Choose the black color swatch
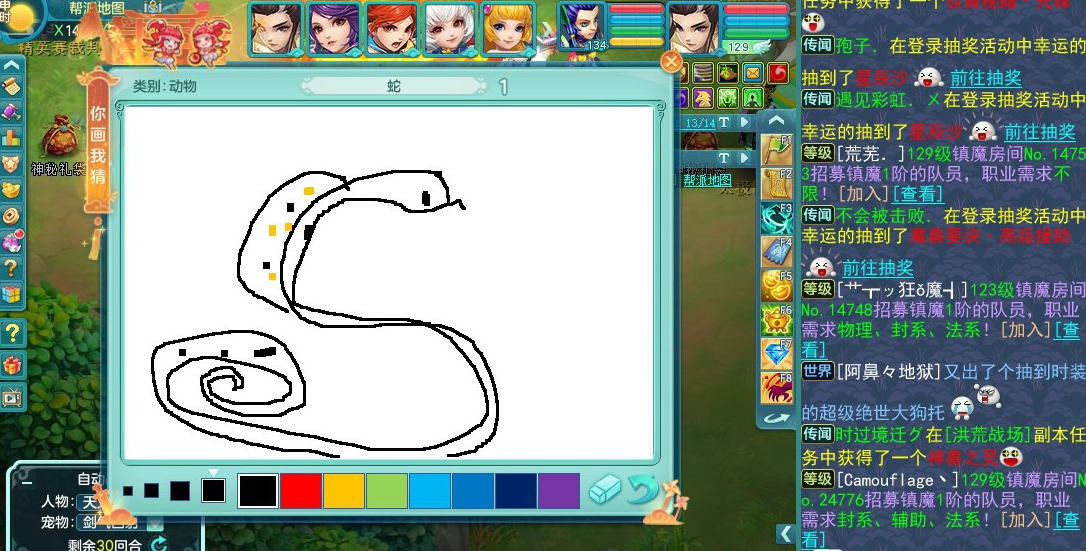 point(258,491)
